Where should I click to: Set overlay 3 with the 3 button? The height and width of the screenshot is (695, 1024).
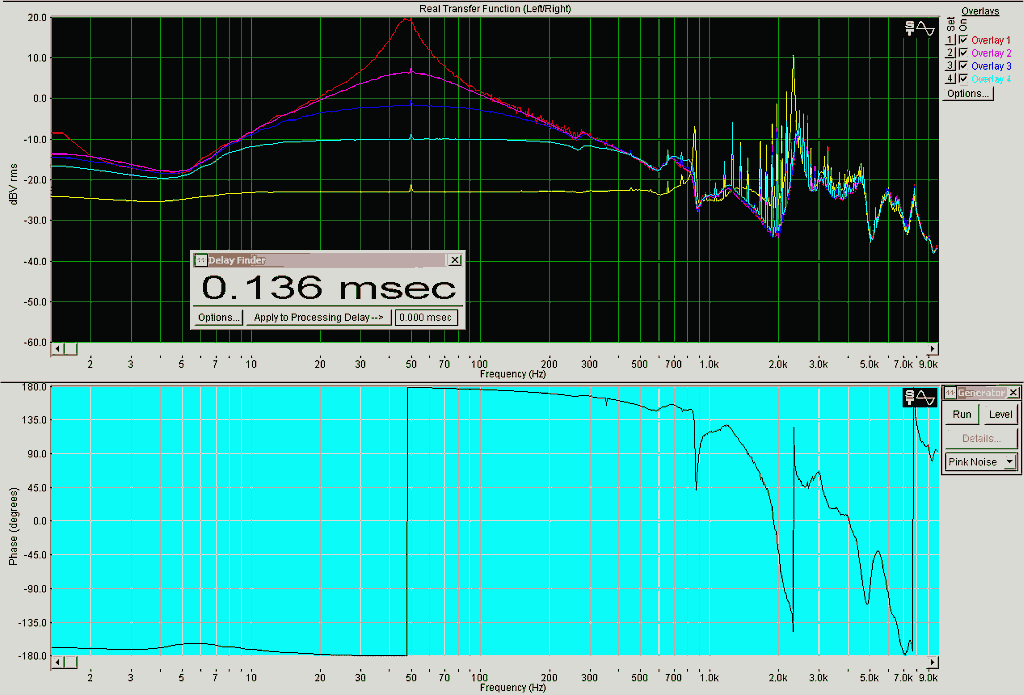coord(951,66)
